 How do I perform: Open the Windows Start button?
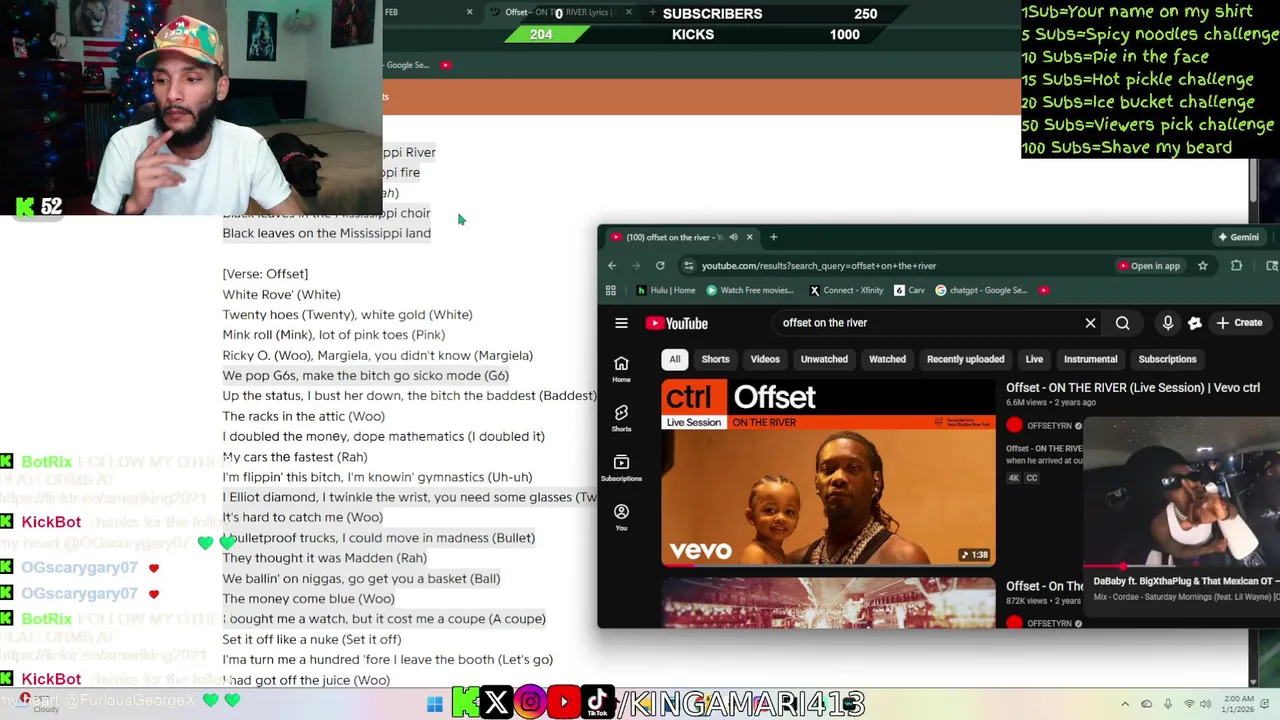(434, 704)
